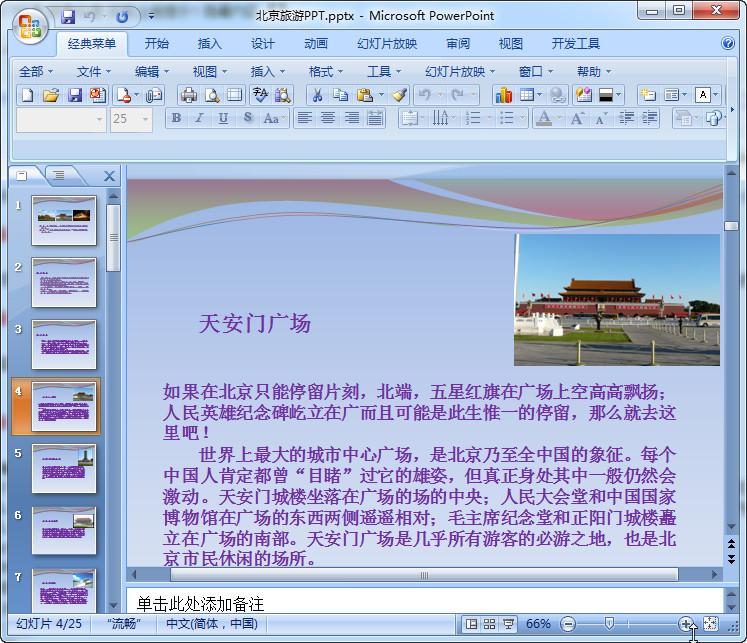The height and width of the screenshot is (643, 747).
Task: Expand the bullet list dropdown
Action: (x=522, y=118)
